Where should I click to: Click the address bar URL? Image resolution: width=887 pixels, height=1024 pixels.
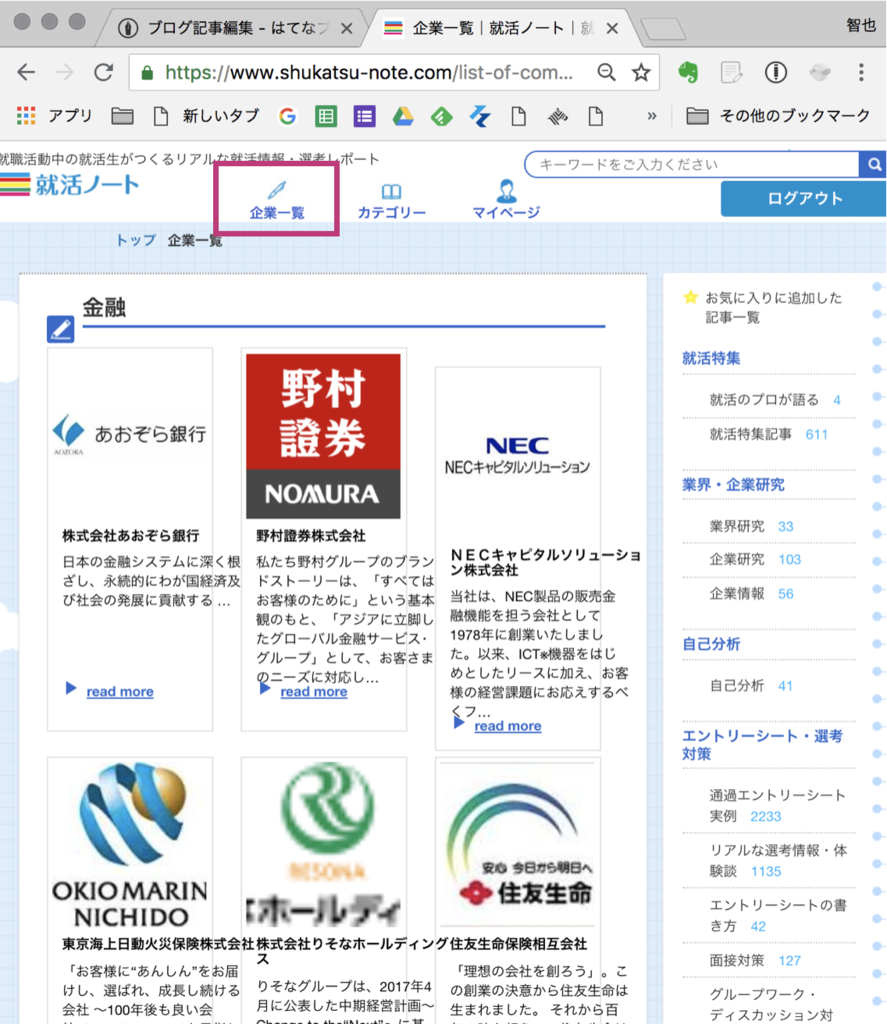click(369, 72)
